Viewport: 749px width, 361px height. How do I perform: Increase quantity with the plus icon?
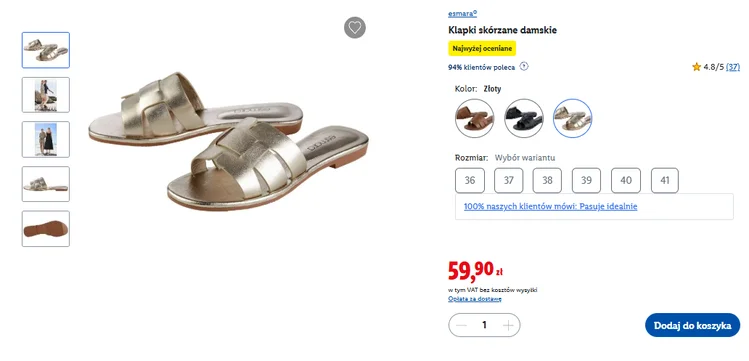(508, 325)
